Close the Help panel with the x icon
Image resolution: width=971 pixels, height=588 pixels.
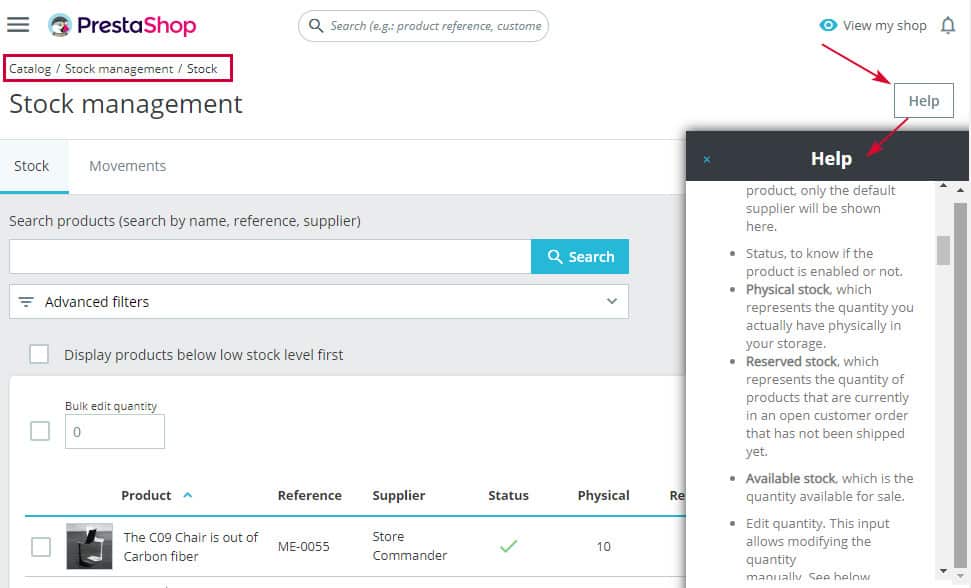pyautogui.click(x=707, y=159)
